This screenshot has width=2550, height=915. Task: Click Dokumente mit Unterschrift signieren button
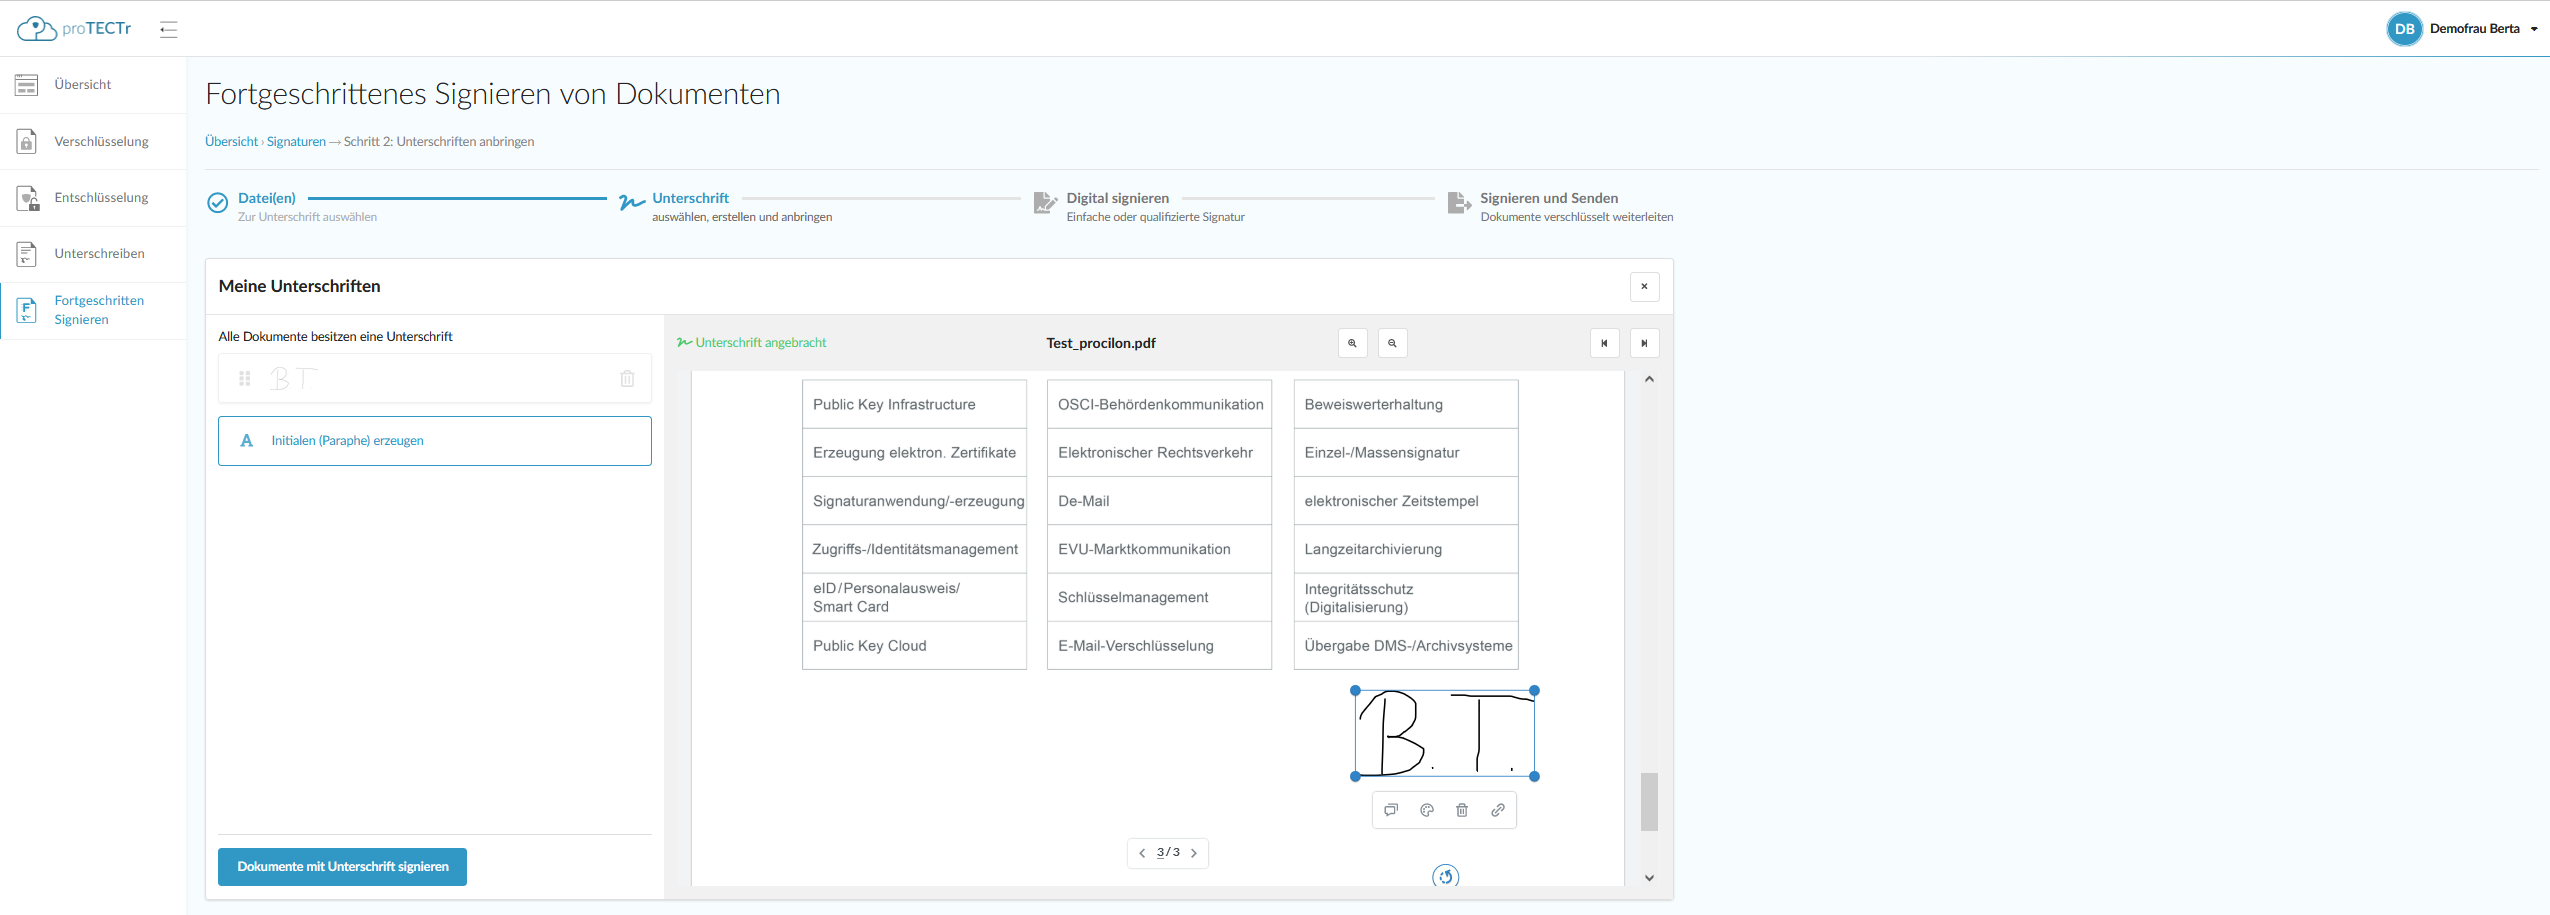342,866
